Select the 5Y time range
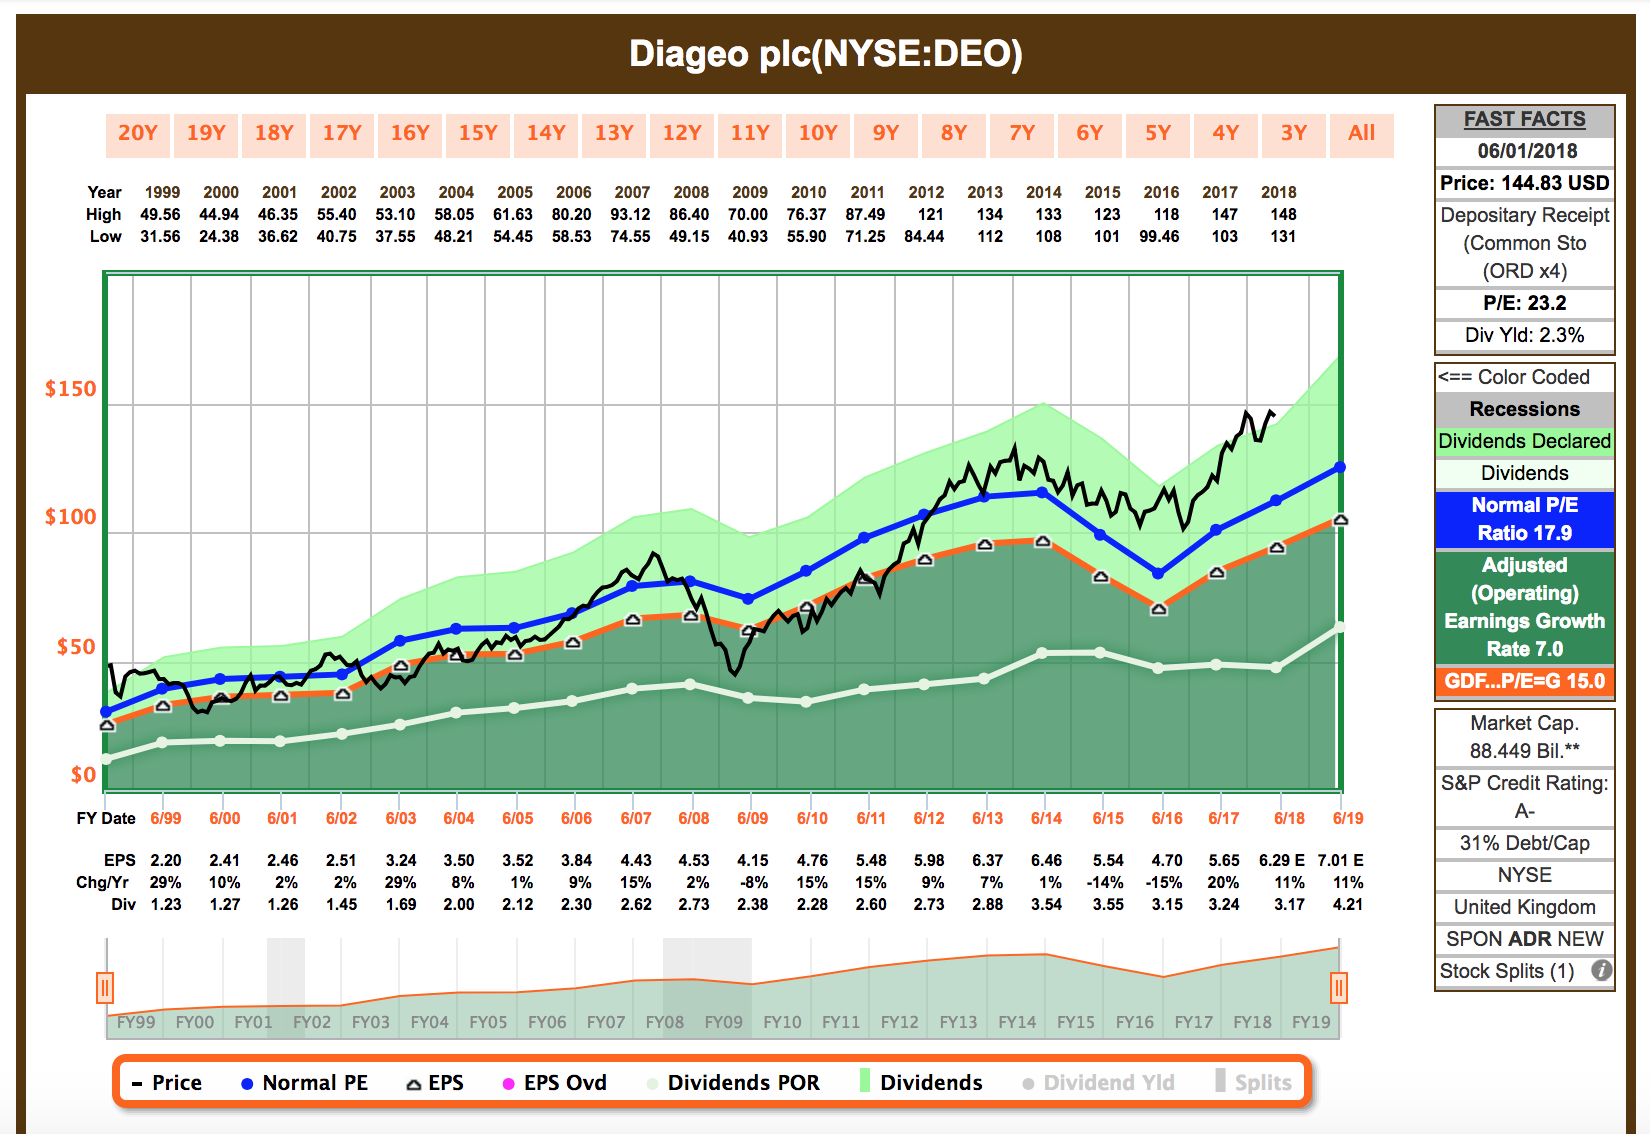 [x=1158, y=134]
